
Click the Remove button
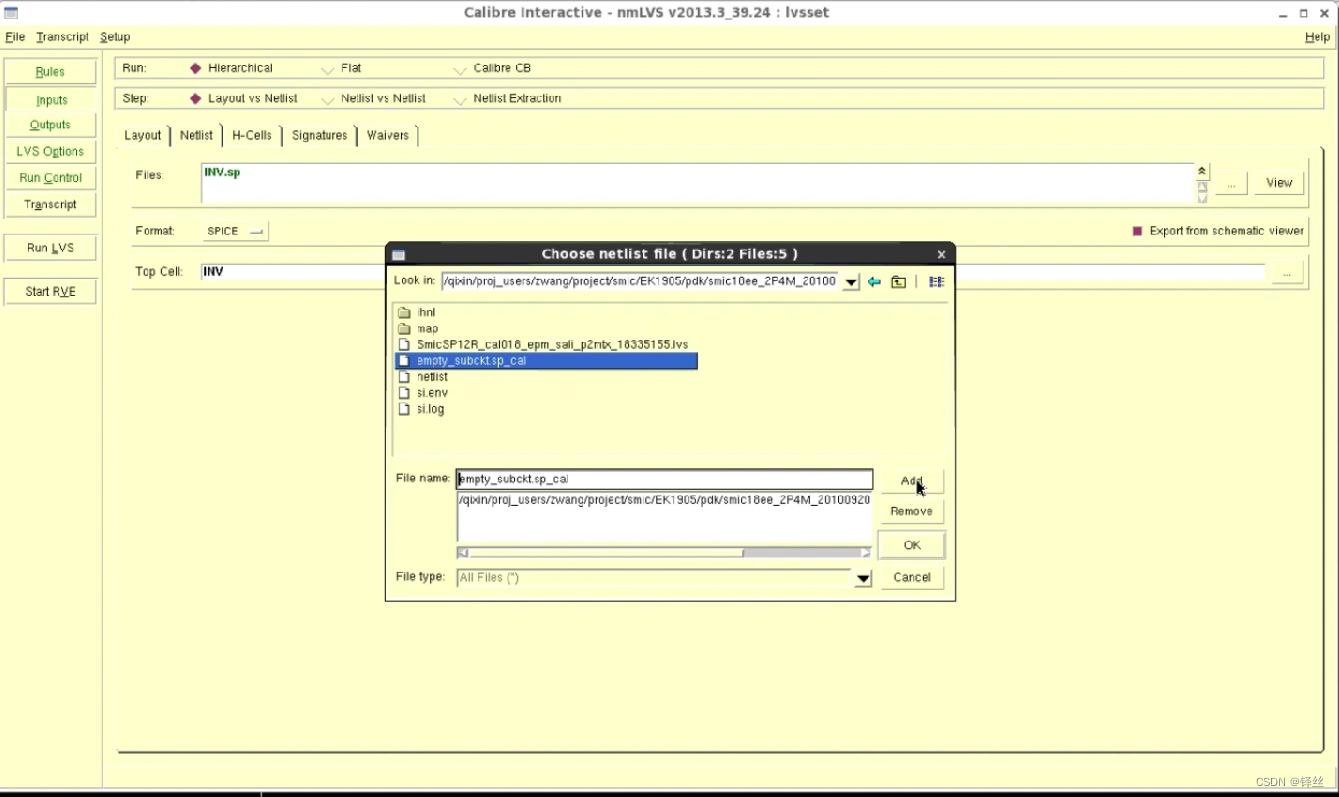[x=911, y=511]
